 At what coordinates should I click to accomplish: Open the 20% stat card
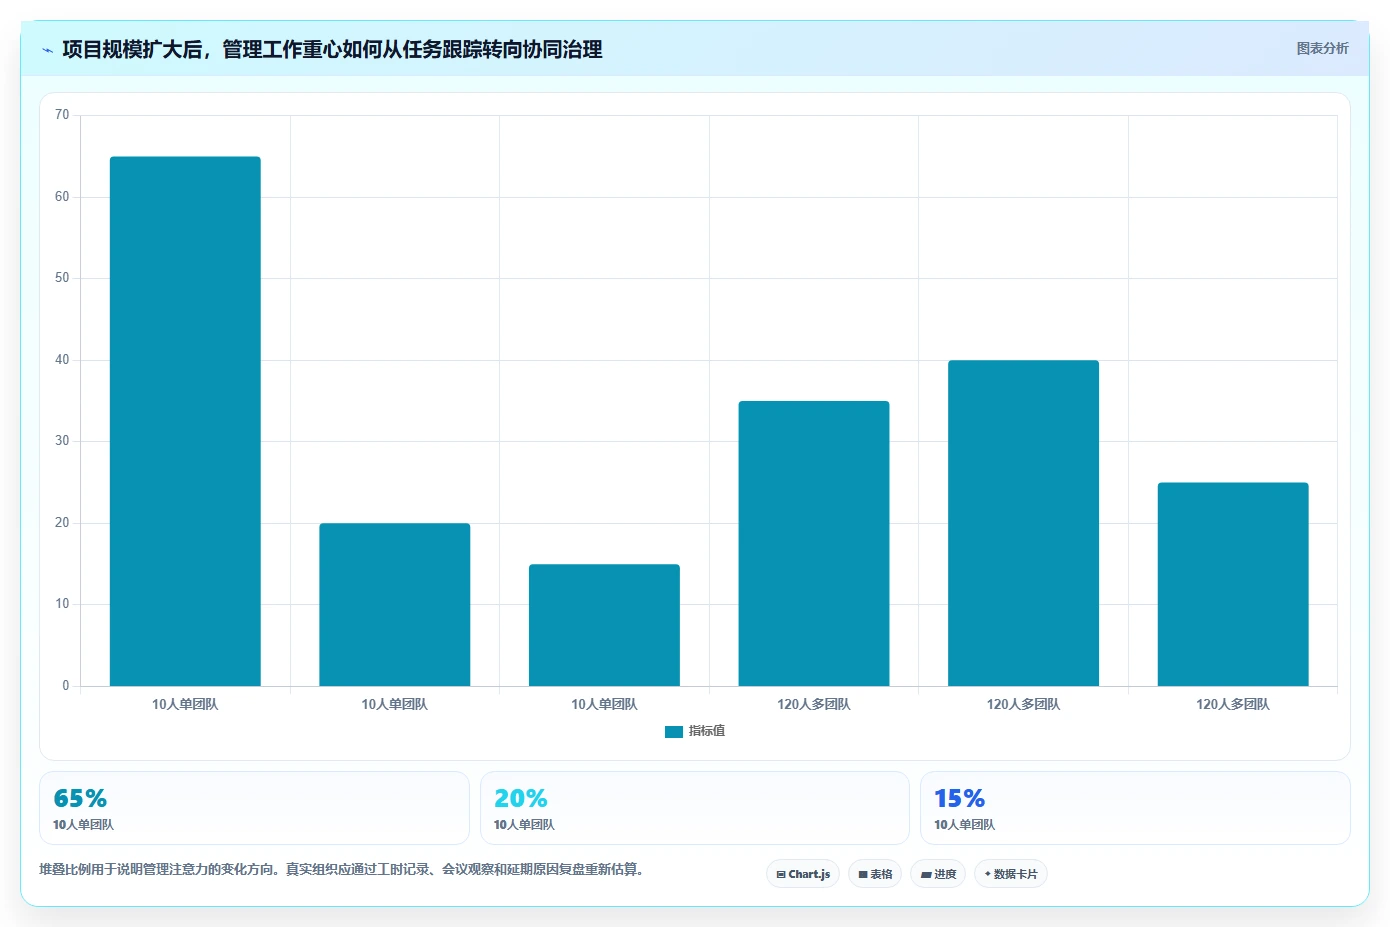click(x=695, y=808)
